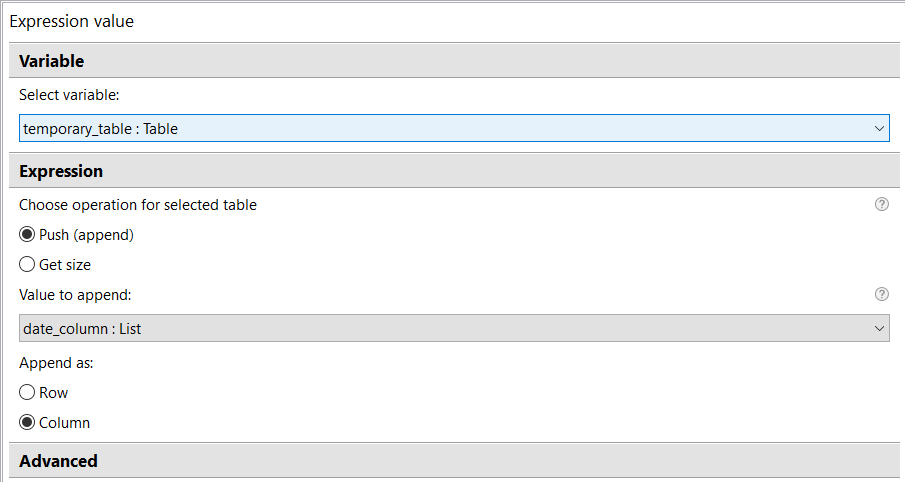Expand the Advanced section
905x482 pixels.
454,461
